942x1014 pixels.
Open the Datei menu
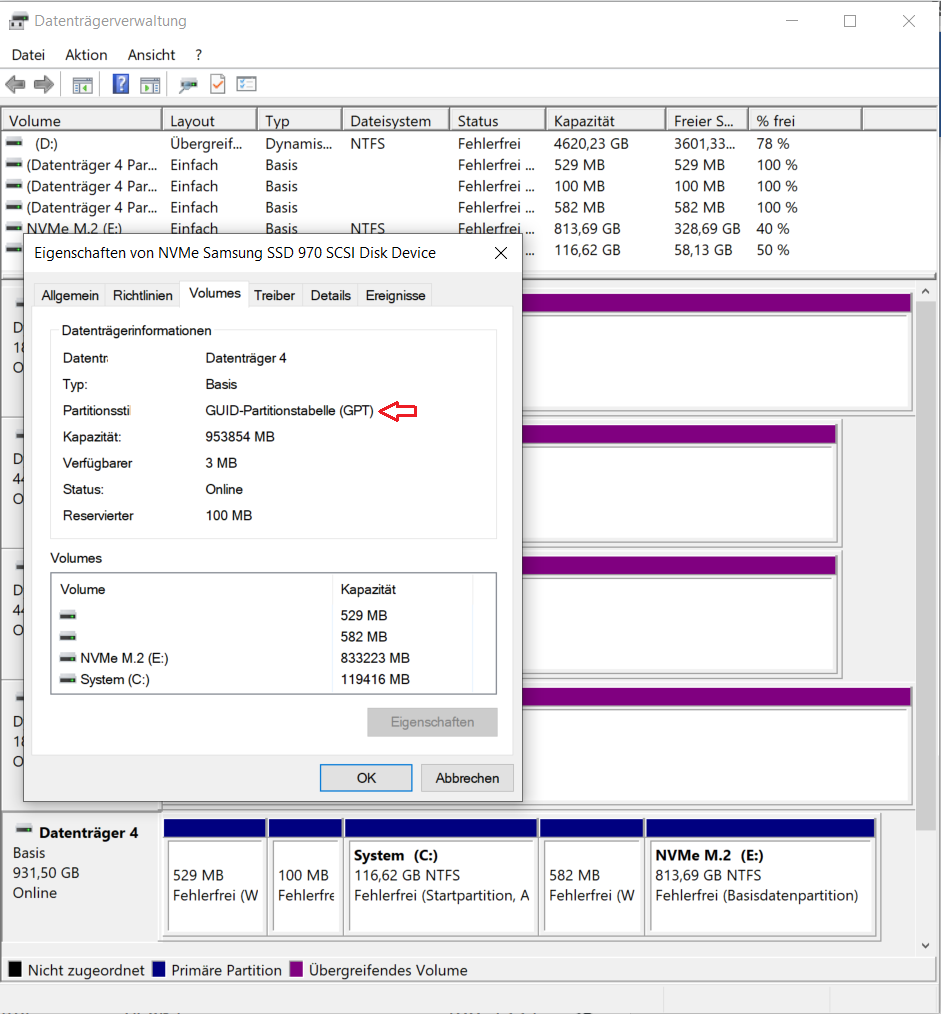(x=28, y=55)
